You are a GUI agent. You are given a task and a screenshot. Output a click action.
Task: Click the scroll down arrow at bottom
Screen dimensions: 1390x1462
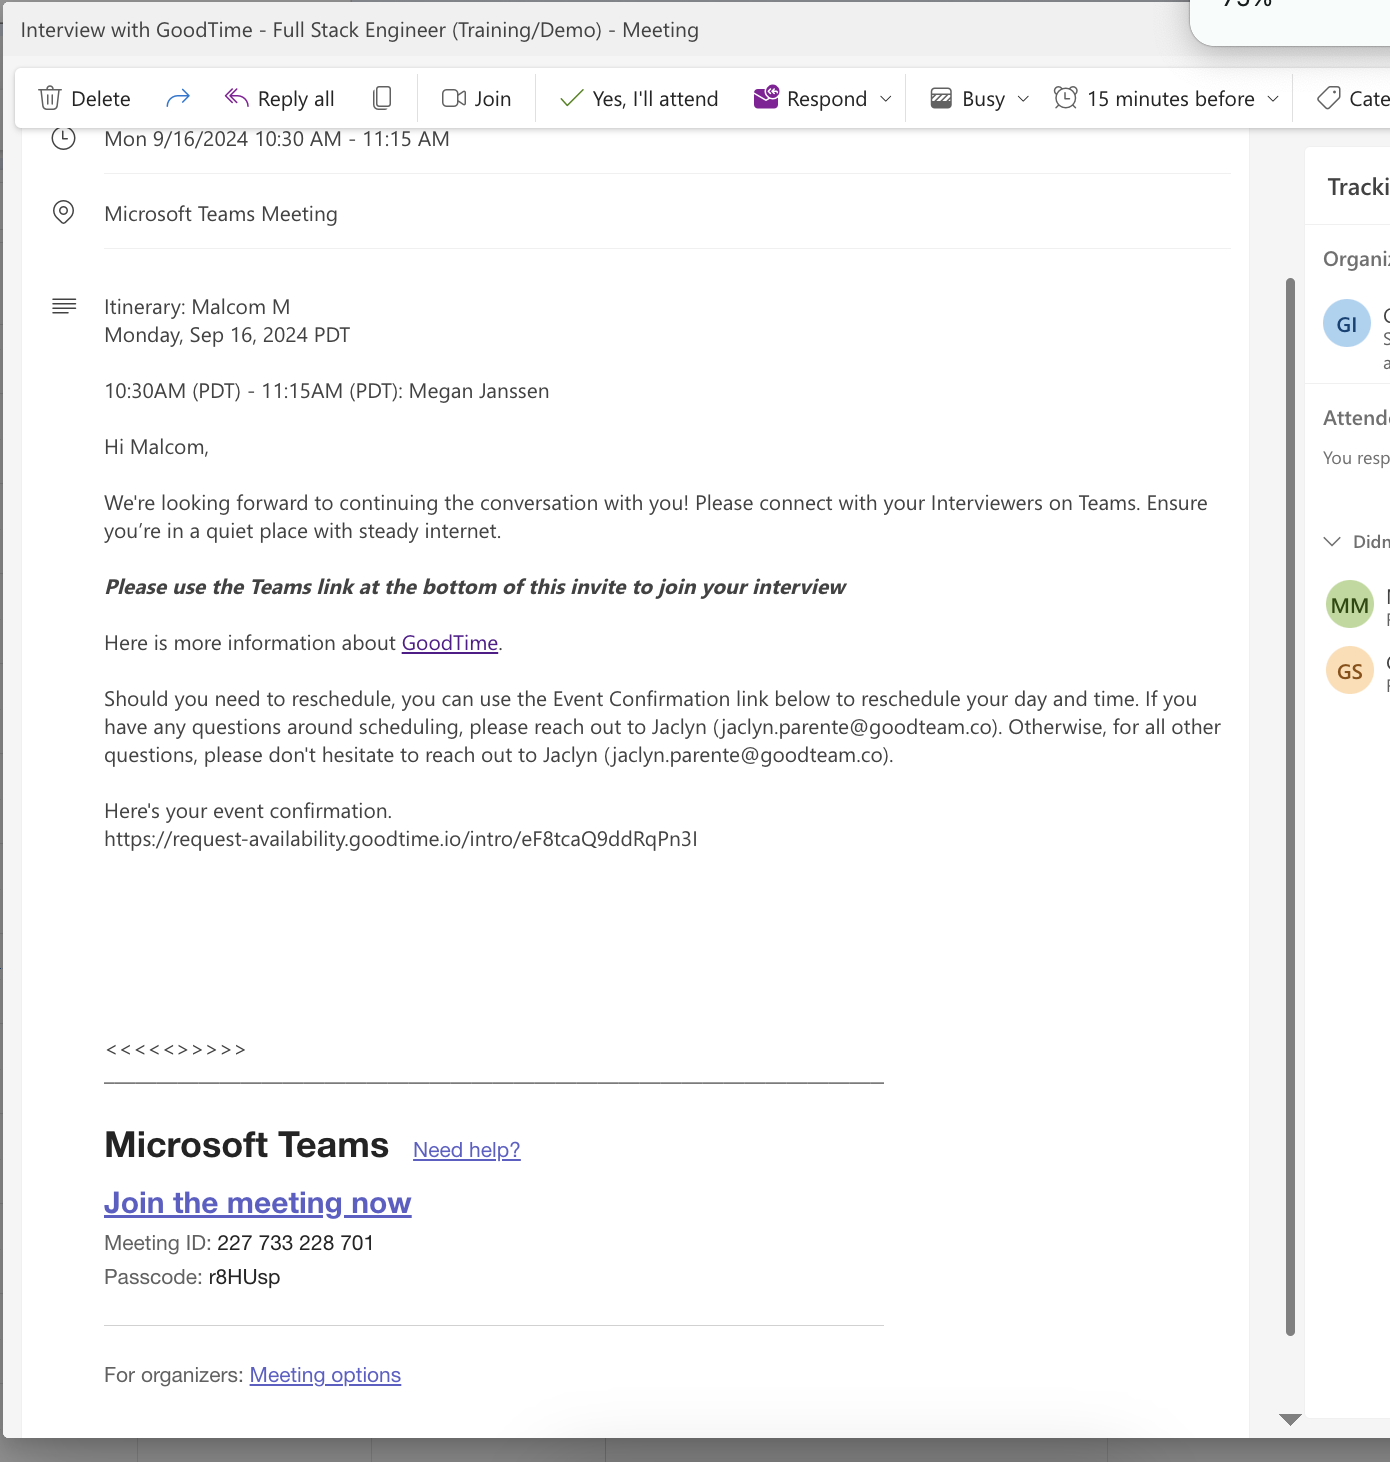[x=1290, y=1419]
